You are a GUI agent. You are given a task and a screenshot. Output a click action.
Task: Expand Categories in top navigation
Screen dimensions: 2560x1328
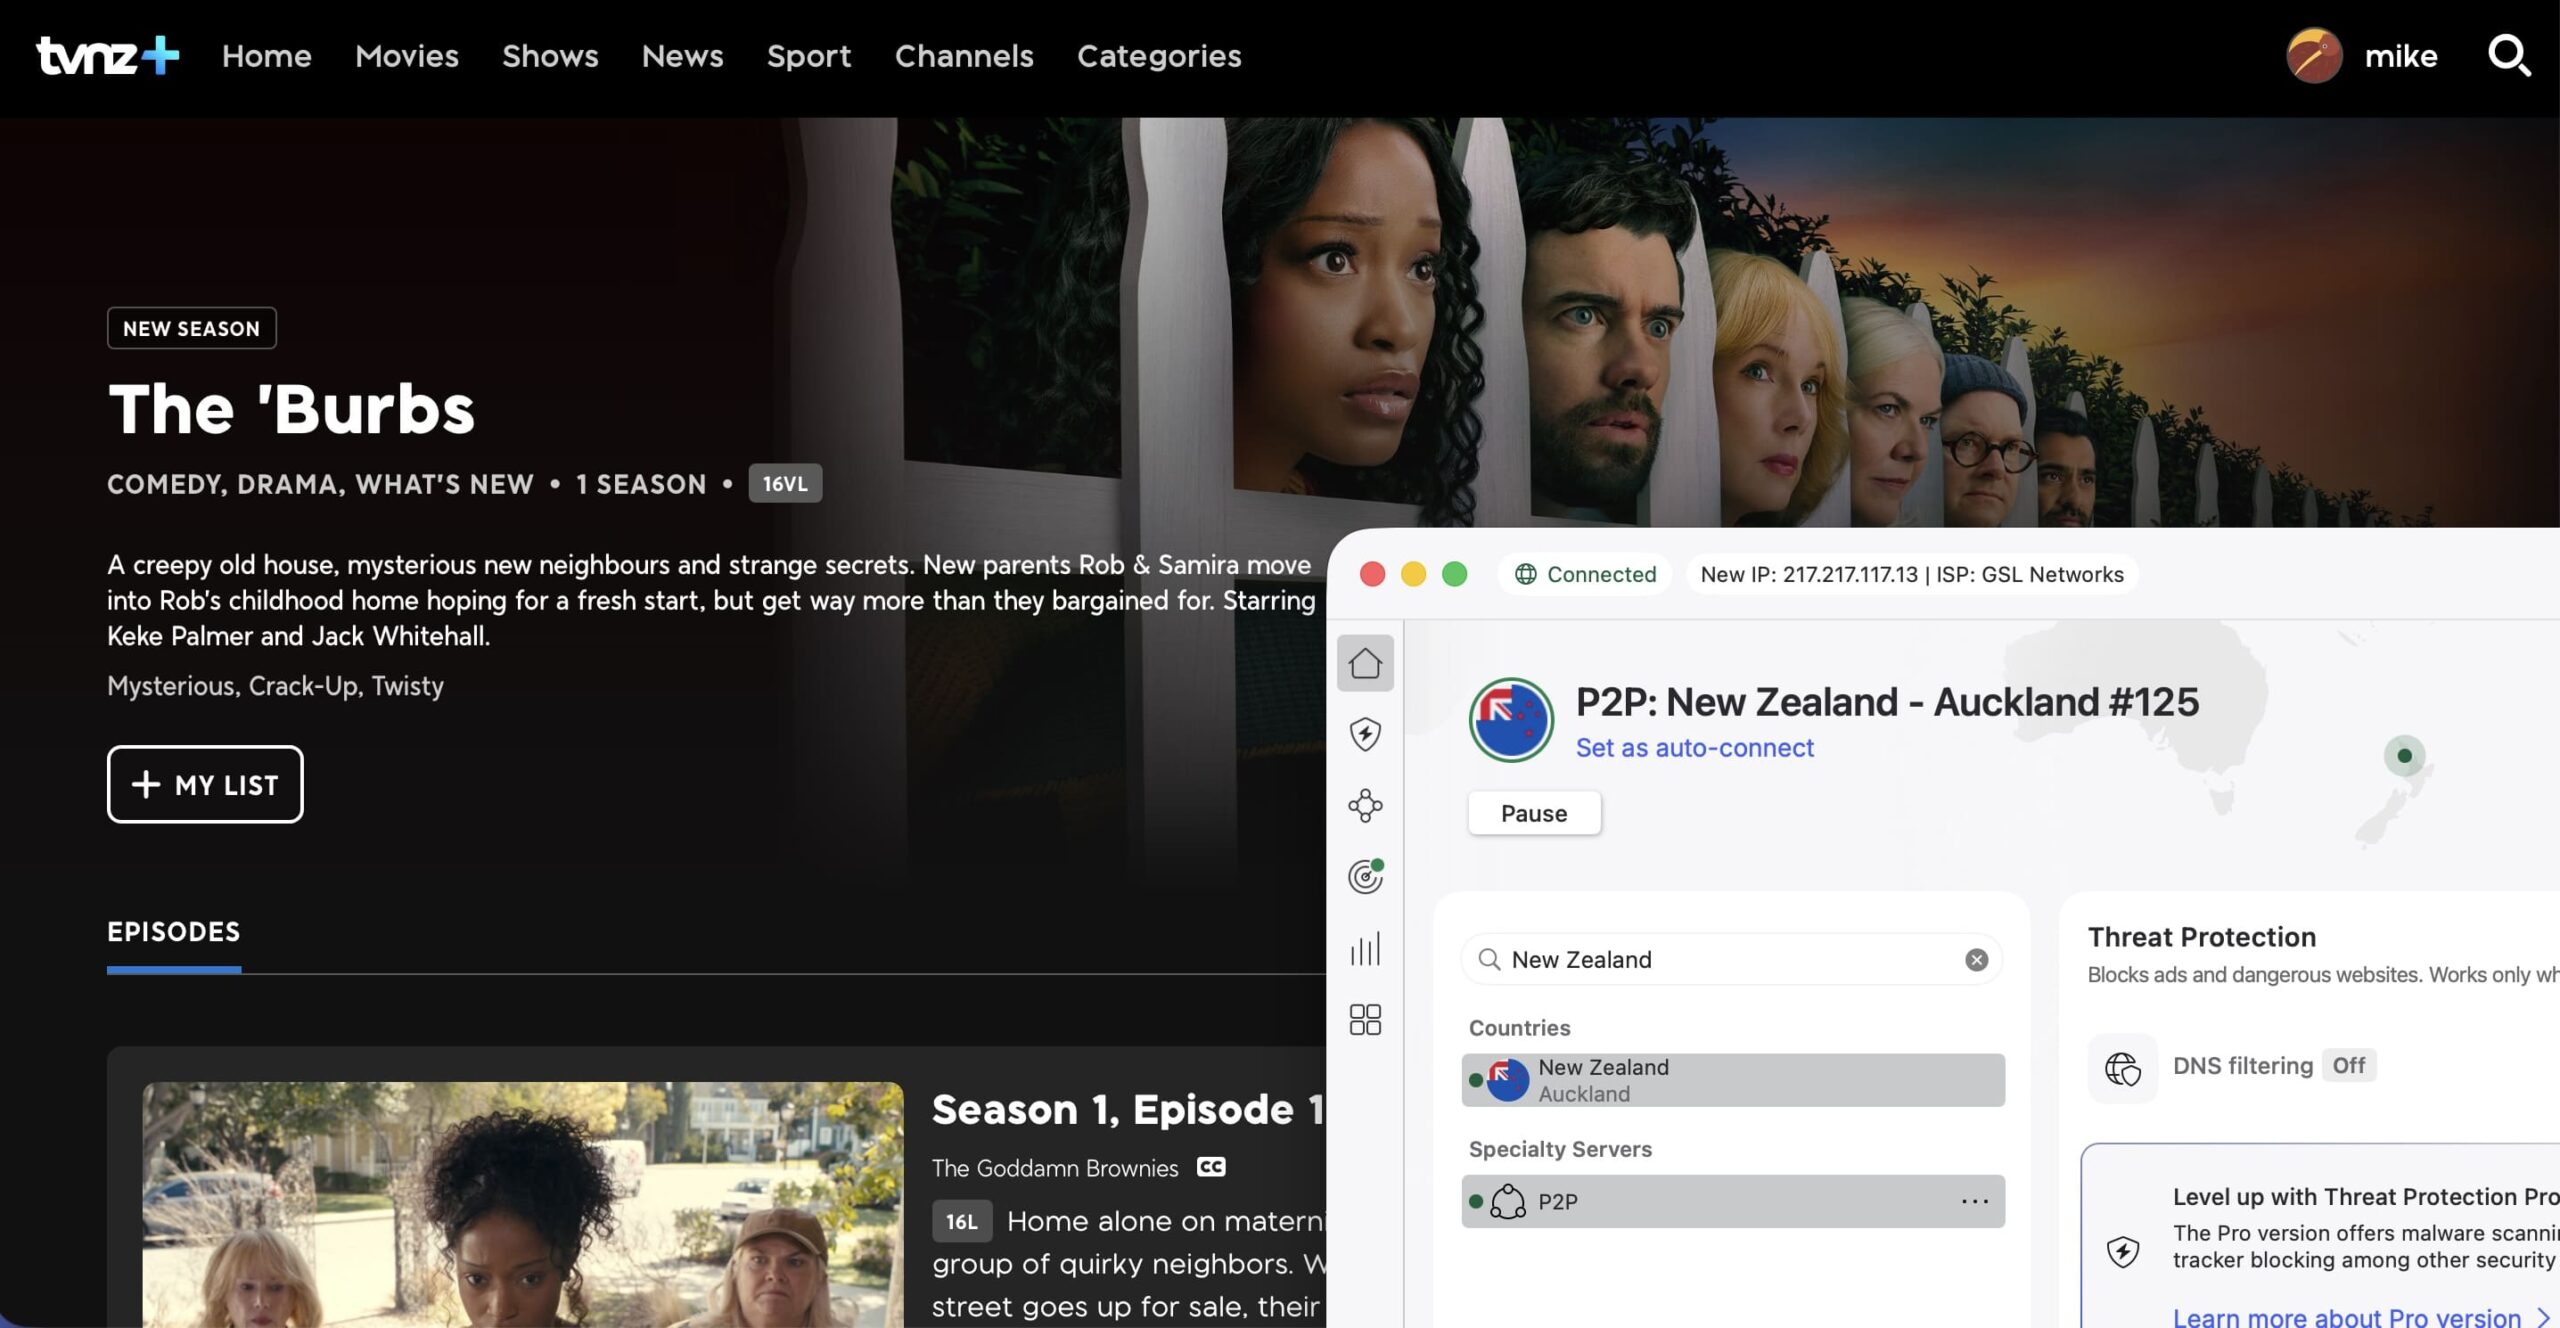(x=1159, y=56)
